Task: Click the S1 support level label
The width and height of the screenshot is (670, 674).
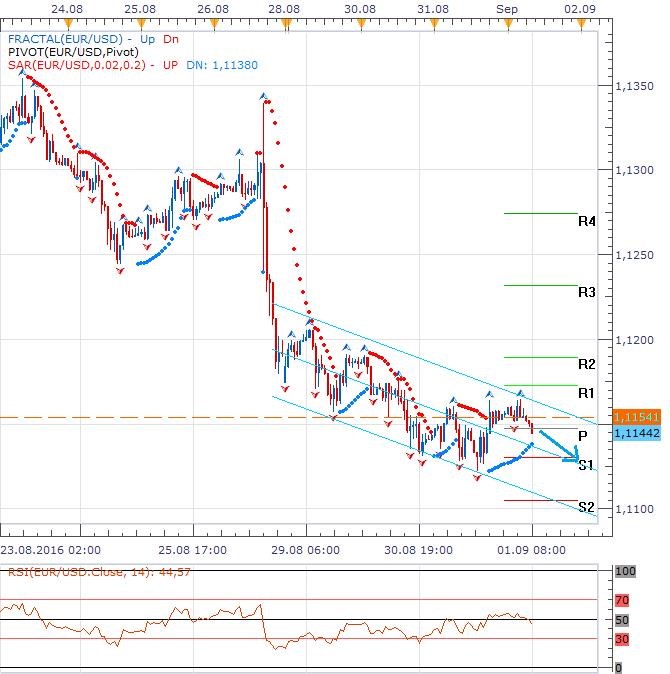Action: click(587, 465)
